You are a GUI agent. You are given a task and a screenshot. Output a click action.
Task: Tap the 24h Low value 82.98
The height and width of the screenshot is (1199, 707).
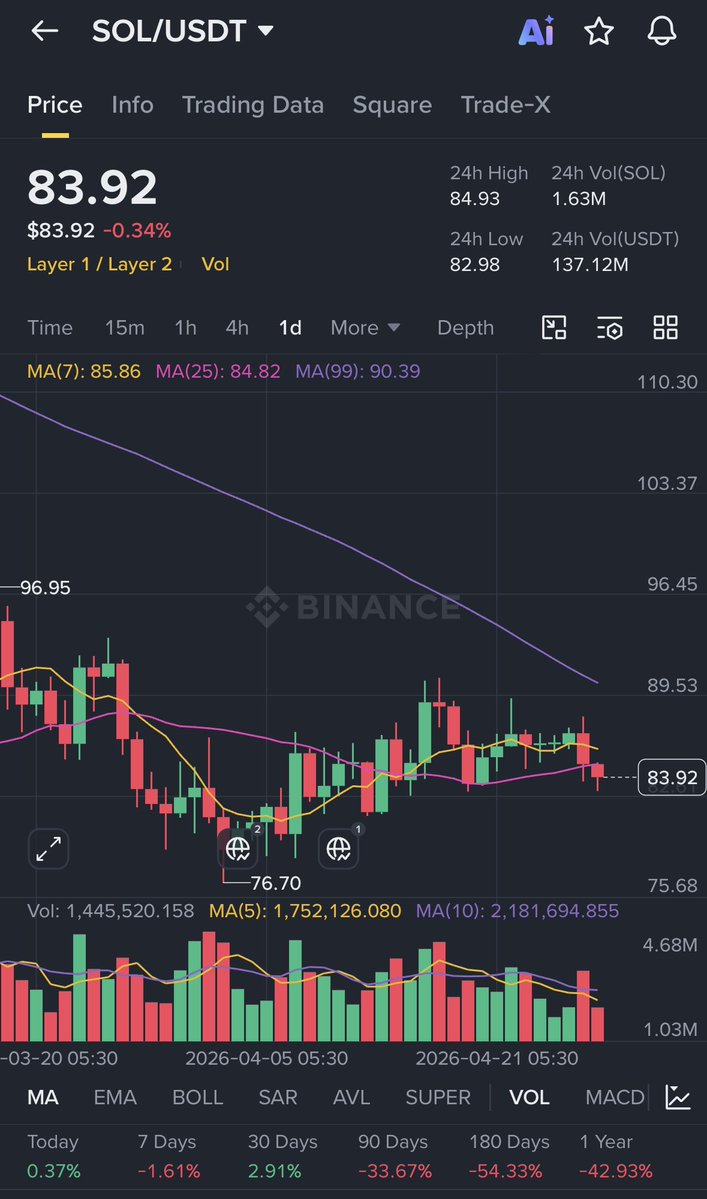475,265
